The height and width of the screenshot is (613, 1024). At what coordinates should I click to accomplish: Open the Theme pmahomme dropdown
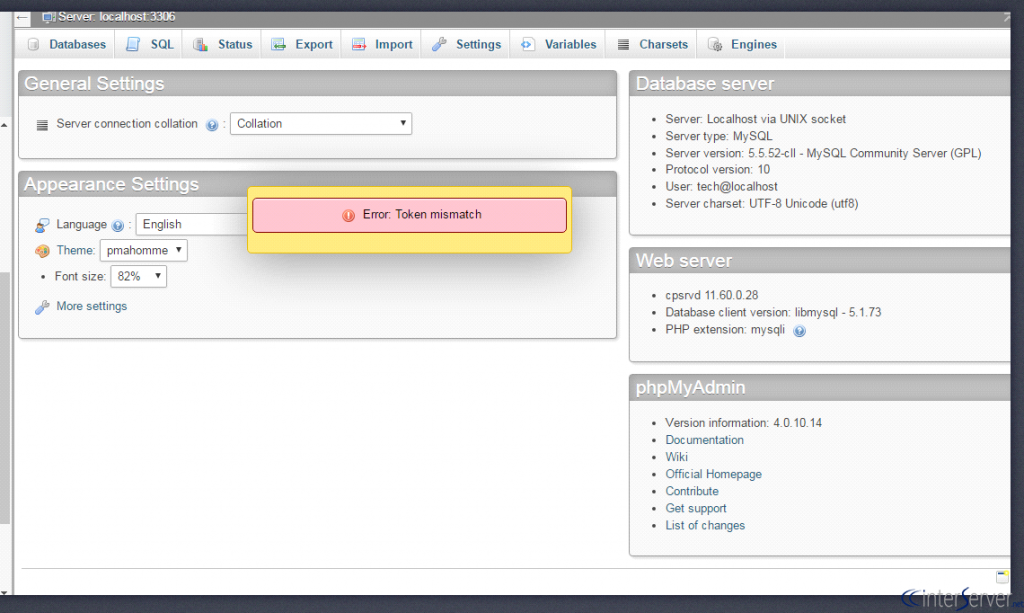(x=144, y=250)
